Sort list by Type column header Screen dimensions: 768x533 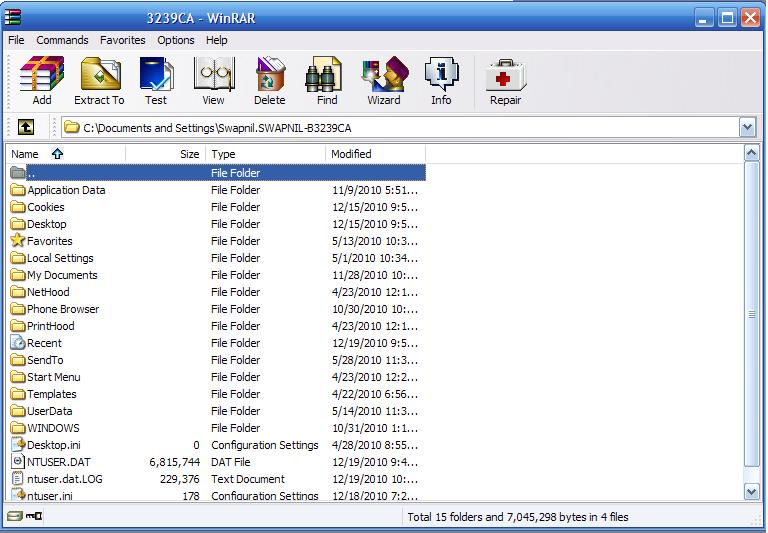tap(265, 154)
